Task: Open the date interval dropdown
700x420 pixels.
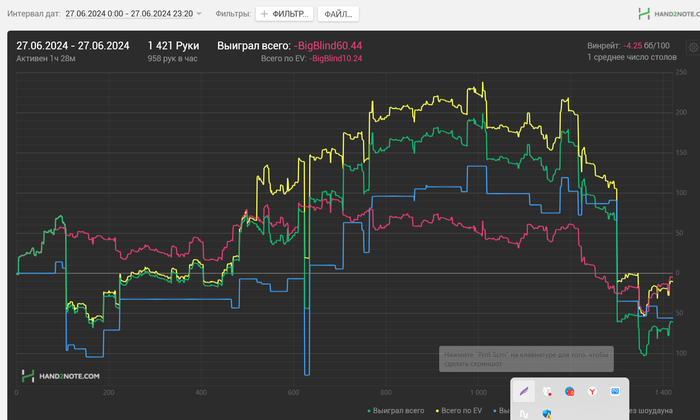Action: (199, 14)
